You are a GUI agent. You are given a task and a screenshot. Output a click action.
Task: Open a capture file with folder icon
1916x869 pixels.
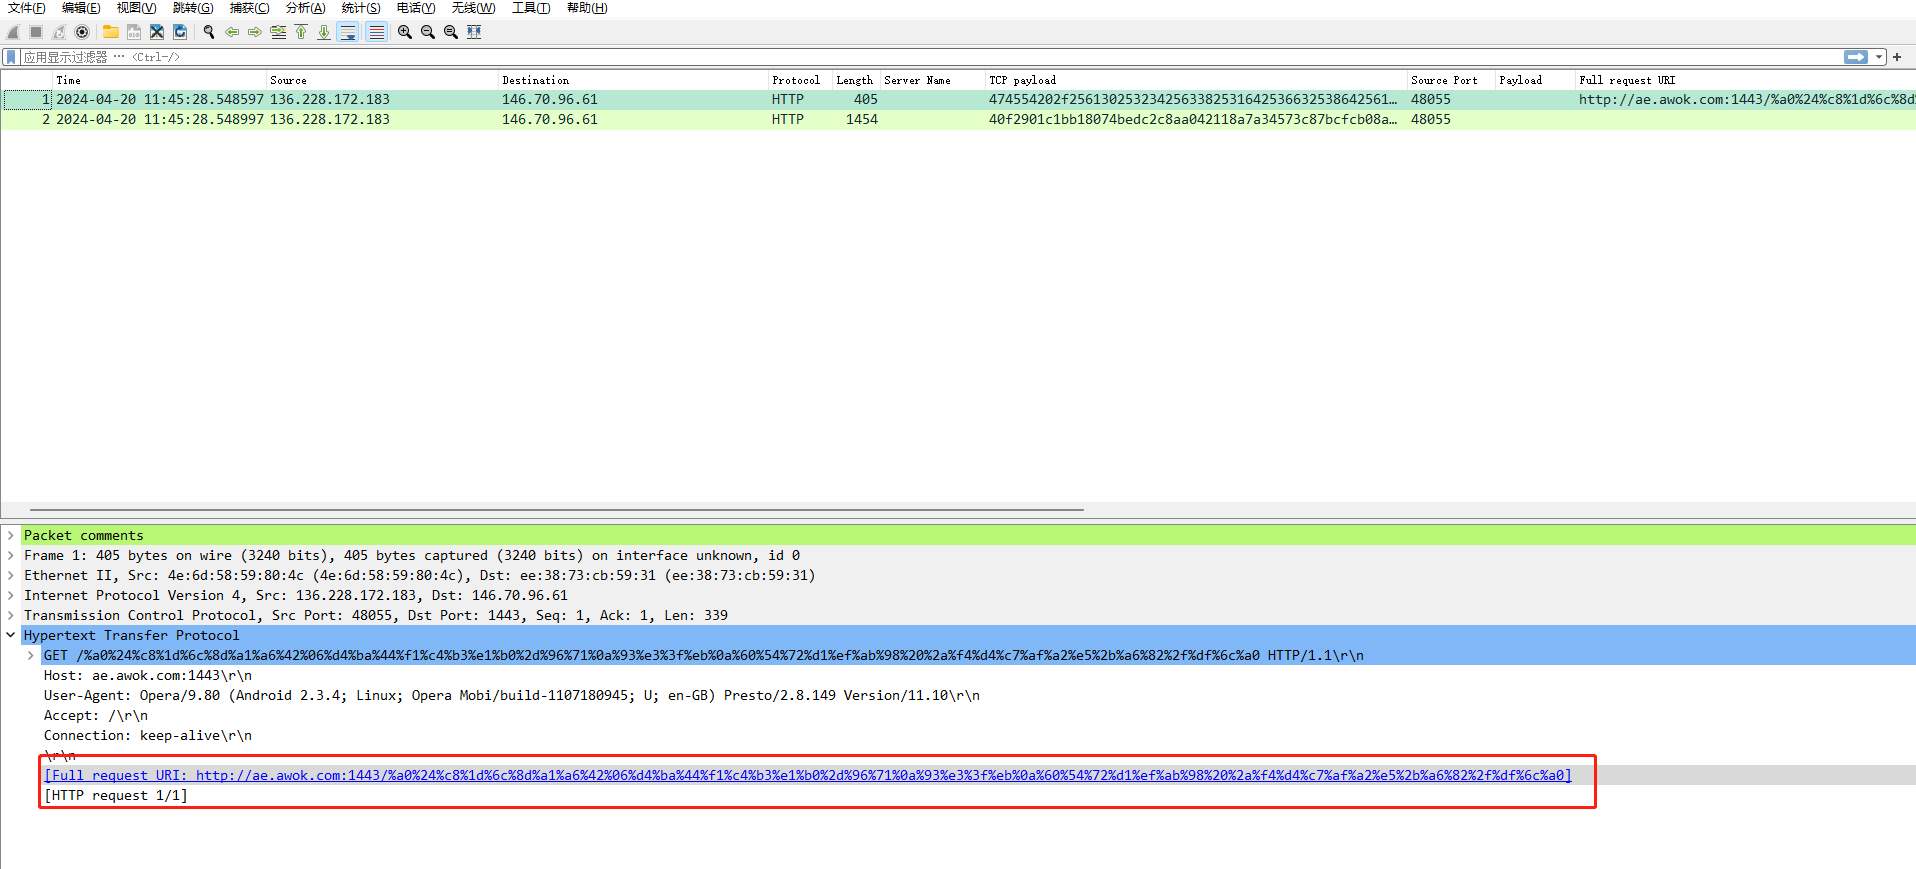[111, 32]
